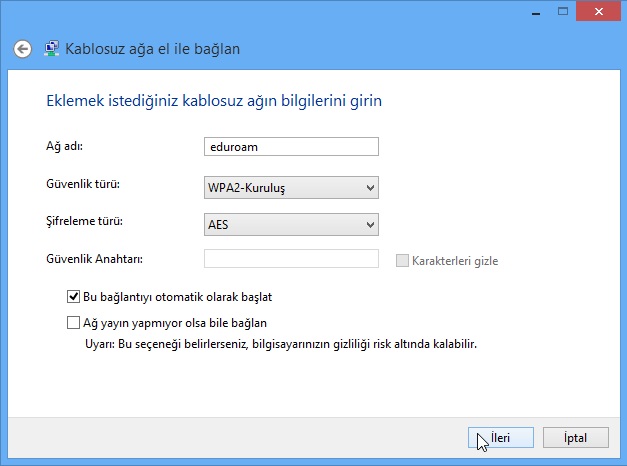The image size is (627, 466).
Task: Enable Ağ yayın yapmıyor olsa bile bağlan
Action: [73, 322]
